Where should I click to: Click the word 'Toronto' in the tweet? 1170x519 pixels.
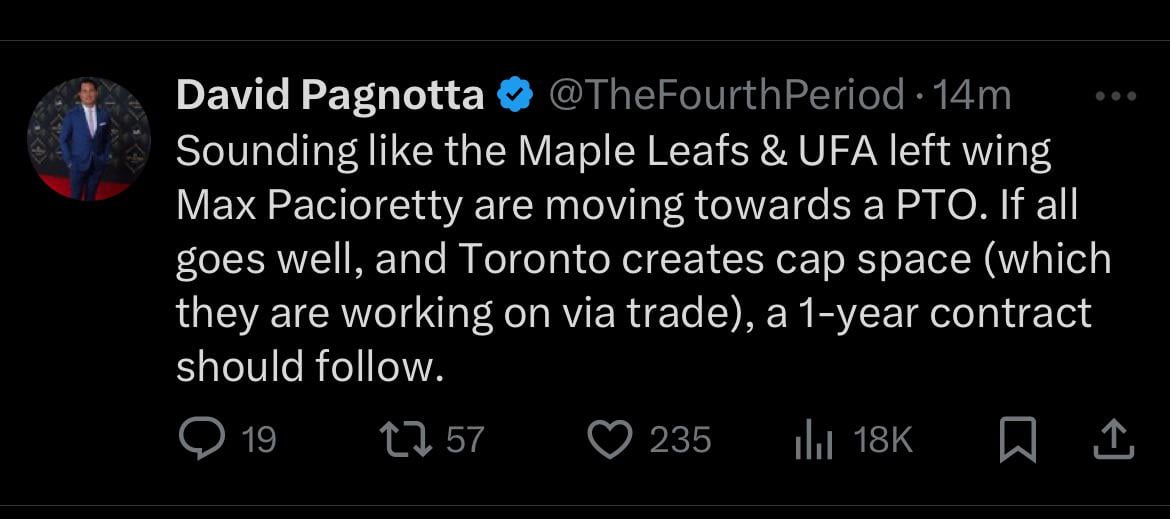tap(535, 259)
